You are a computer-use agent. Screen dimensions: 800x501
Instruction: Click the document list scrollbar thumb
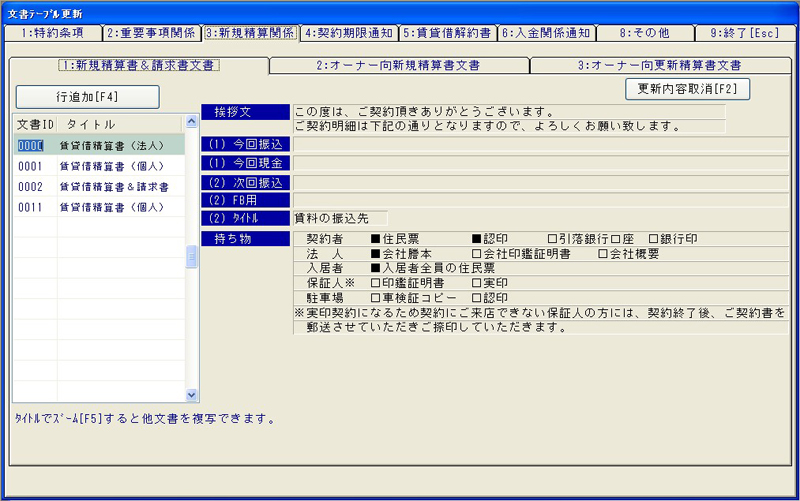click(192, 258)
